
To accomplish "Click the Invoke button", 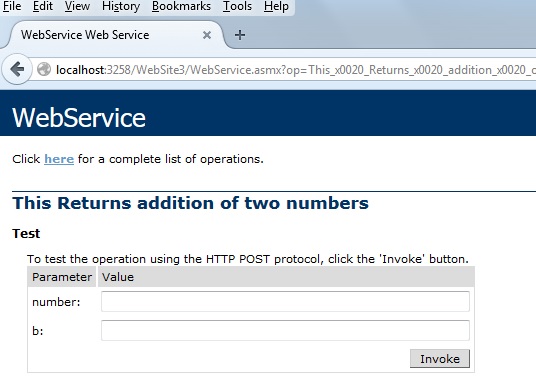I will [440, 359].
